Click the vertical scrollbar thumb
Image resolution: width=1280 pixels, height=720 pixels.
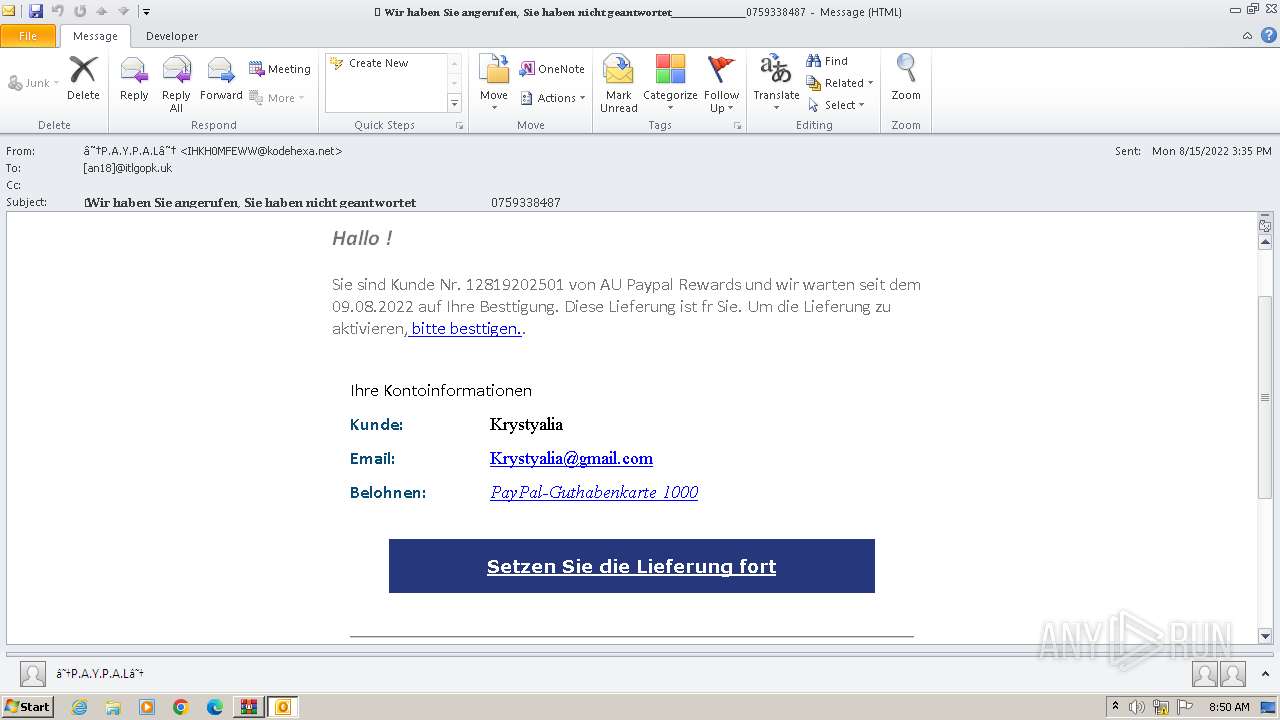click(x=1265, y=397)
